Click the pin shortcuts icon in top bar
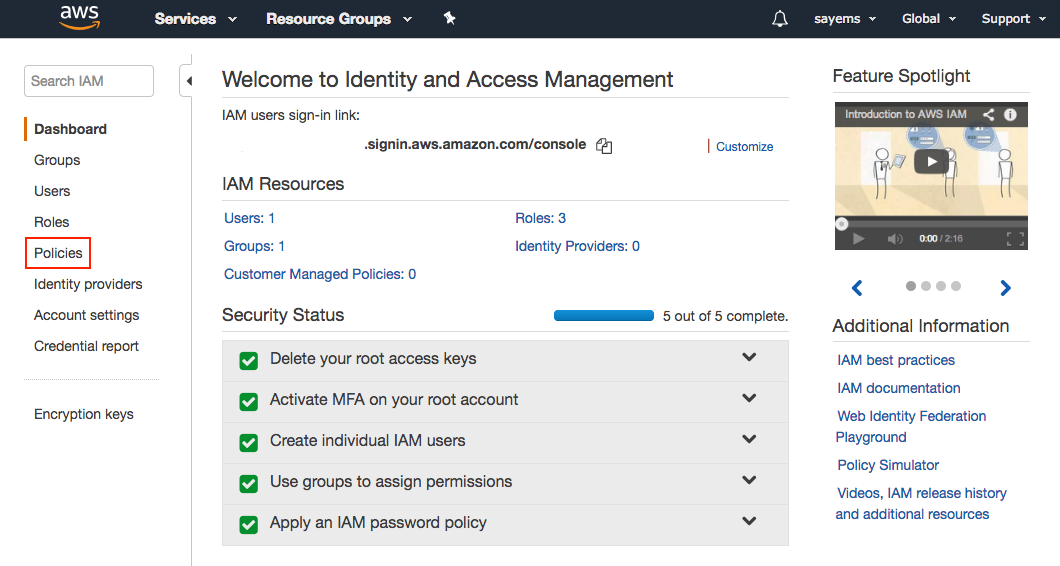Image resolution: width=1060 pixels, height=566 pixels. pos(450,18)
